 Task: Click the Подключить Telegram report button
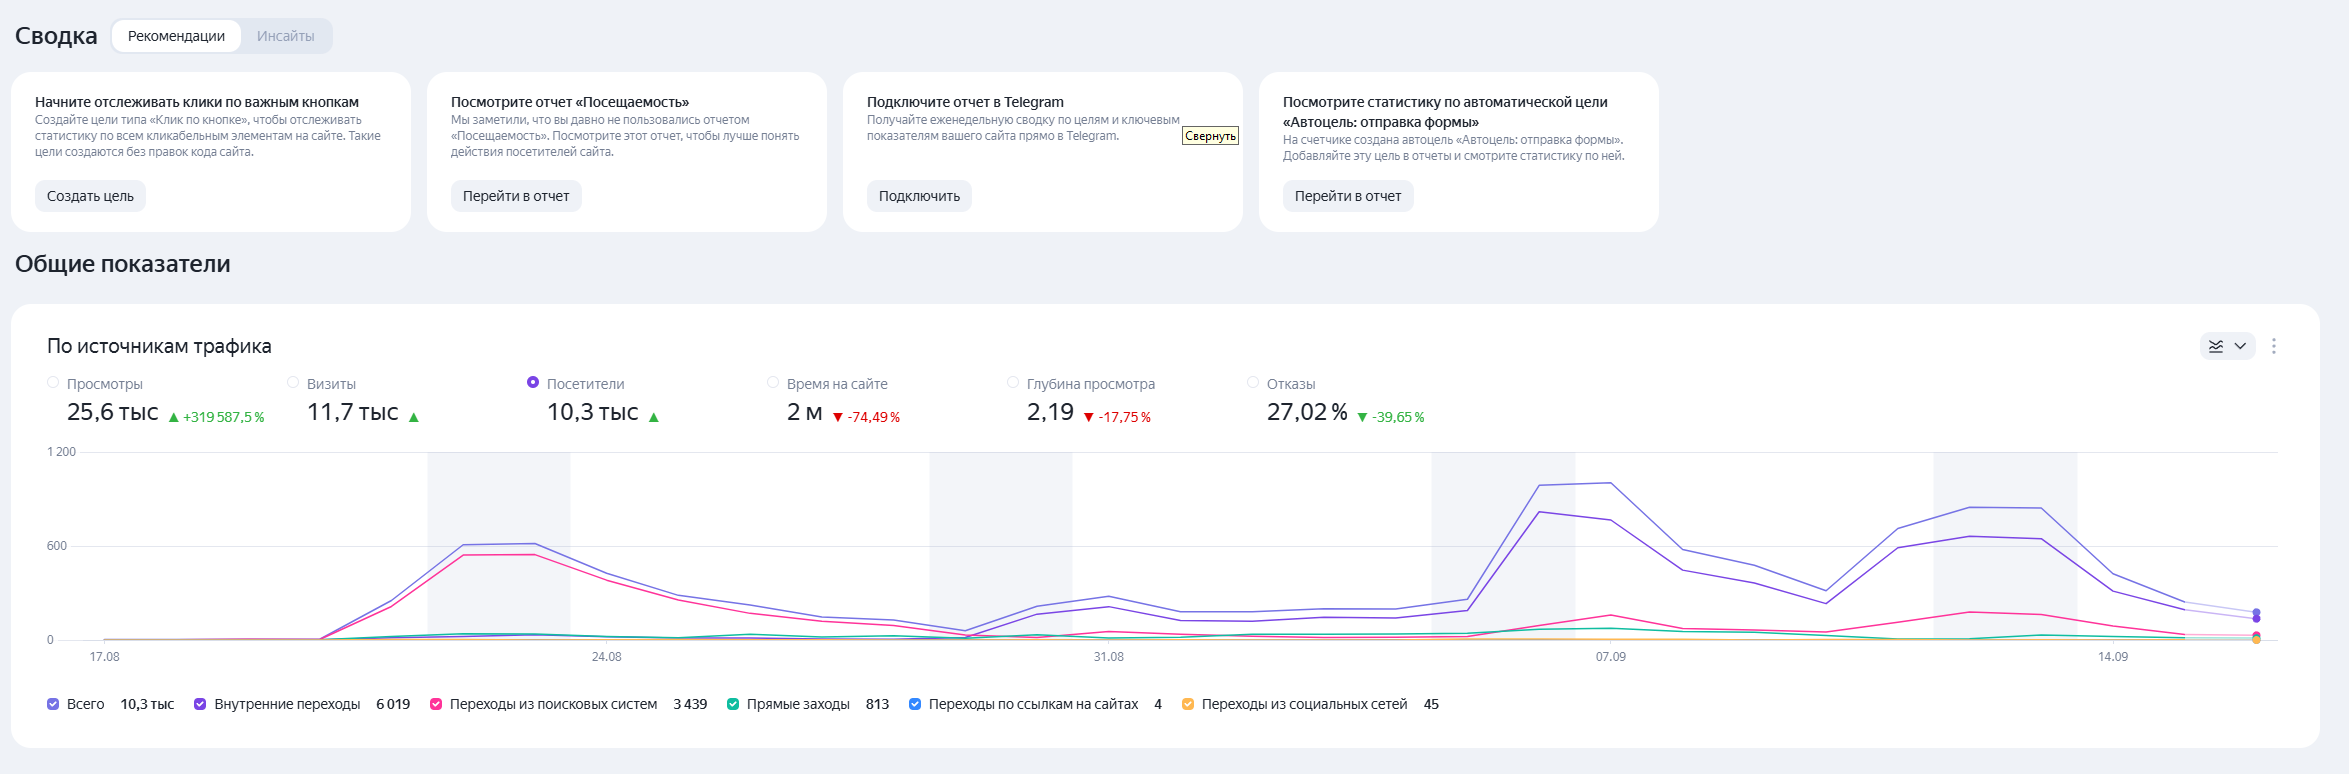click(x=919, y=196)
